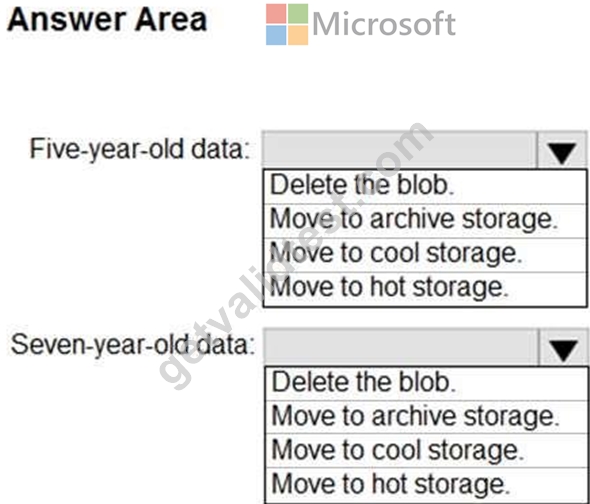Select 'Move to archive storage' for seven-year-old data
590x504 pixels.
point(426,417)
